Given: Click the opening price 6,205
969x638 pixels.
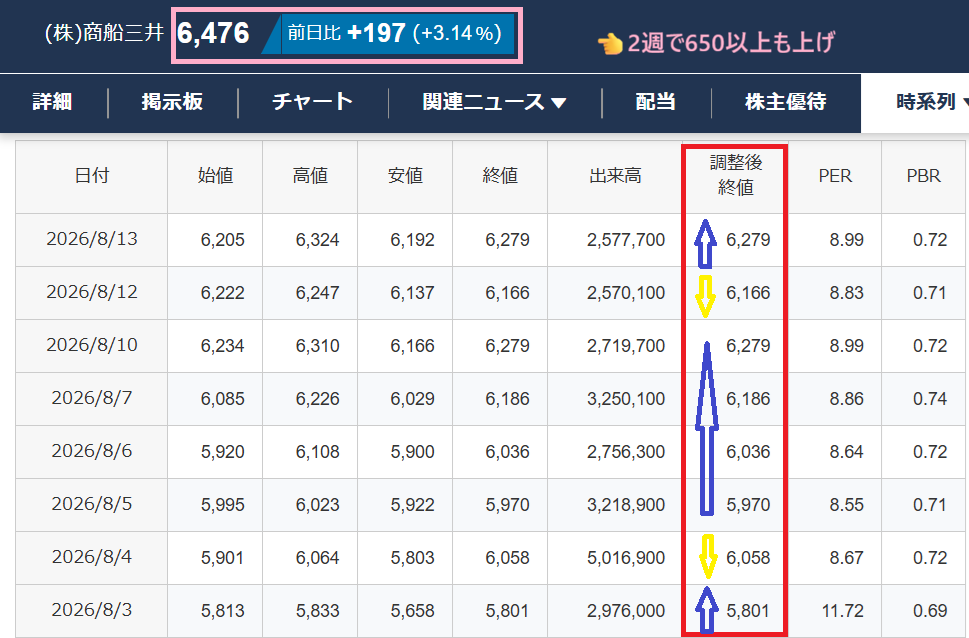Looking at the screenshot, I should tap(222, 240).
